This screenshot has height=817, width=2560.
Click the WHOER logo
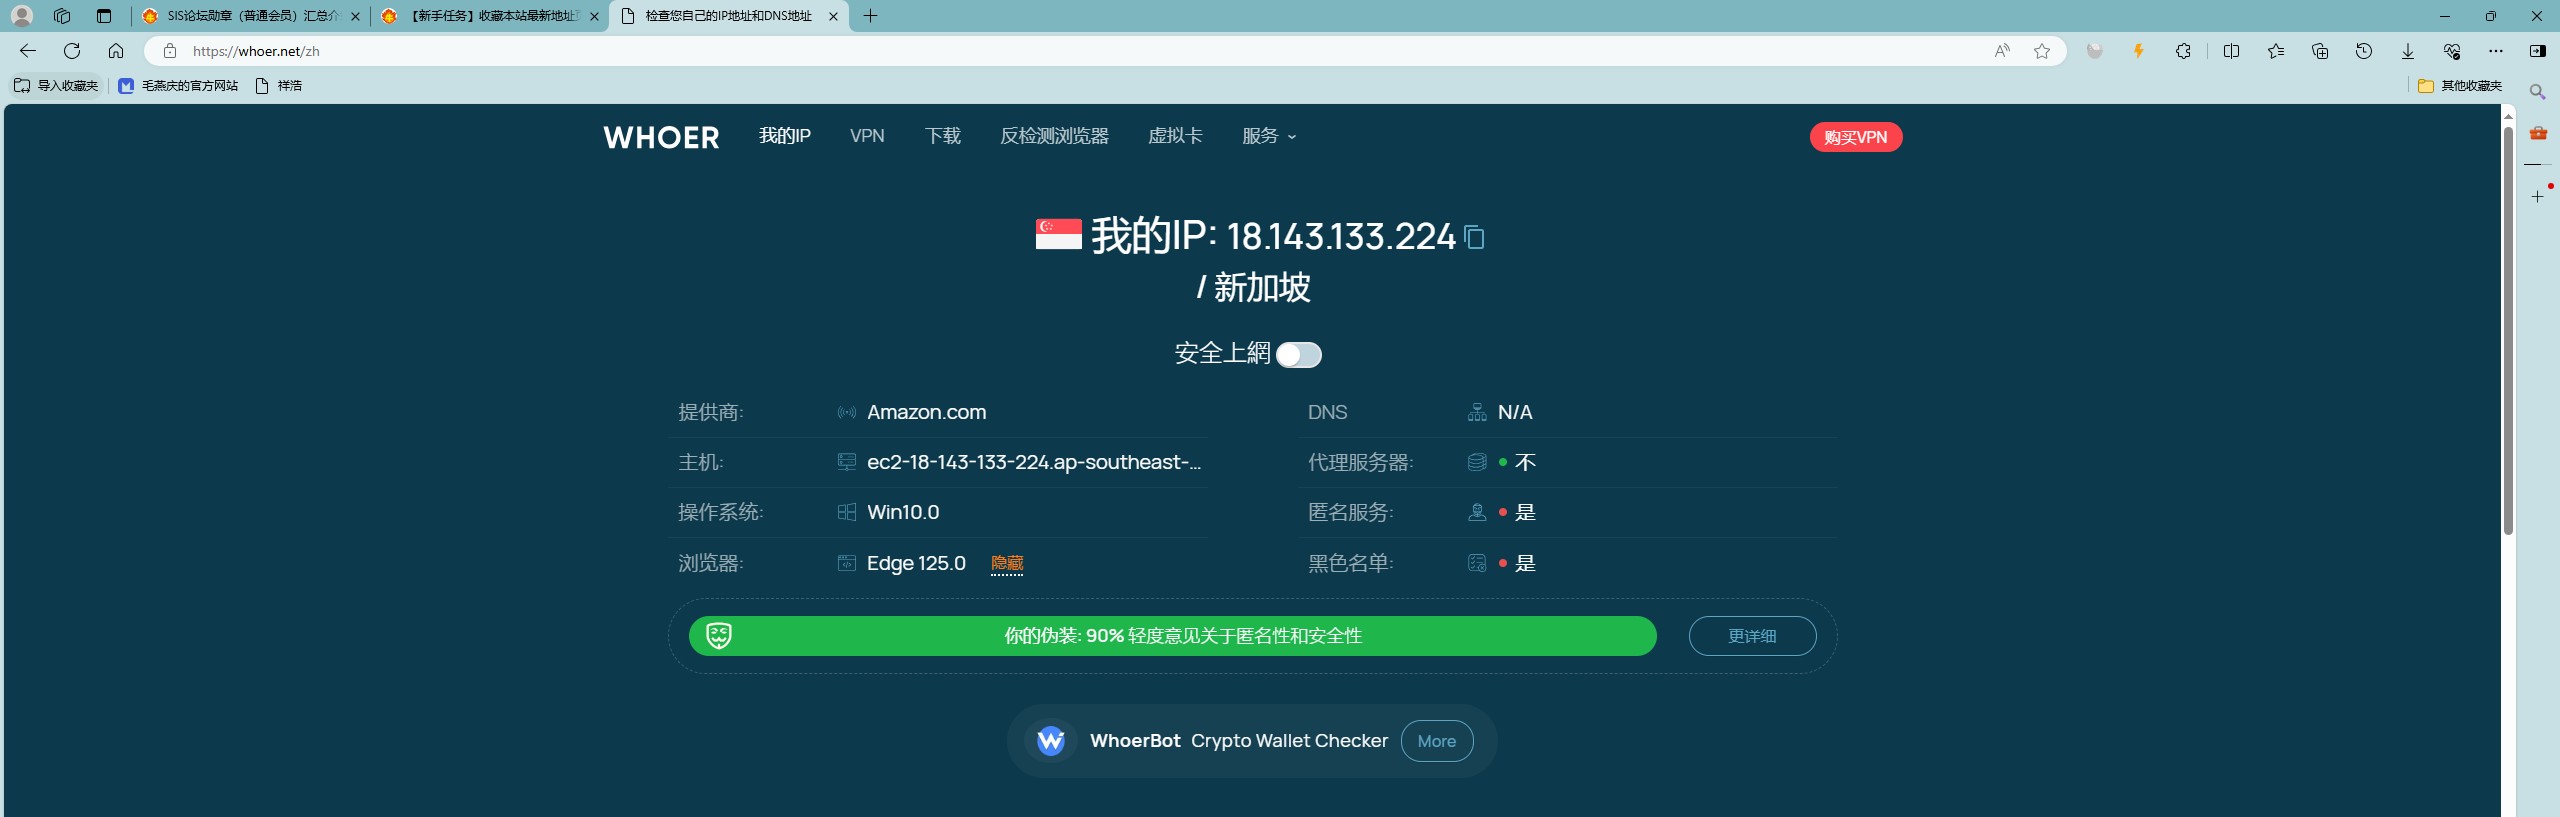tap(661, 137)
